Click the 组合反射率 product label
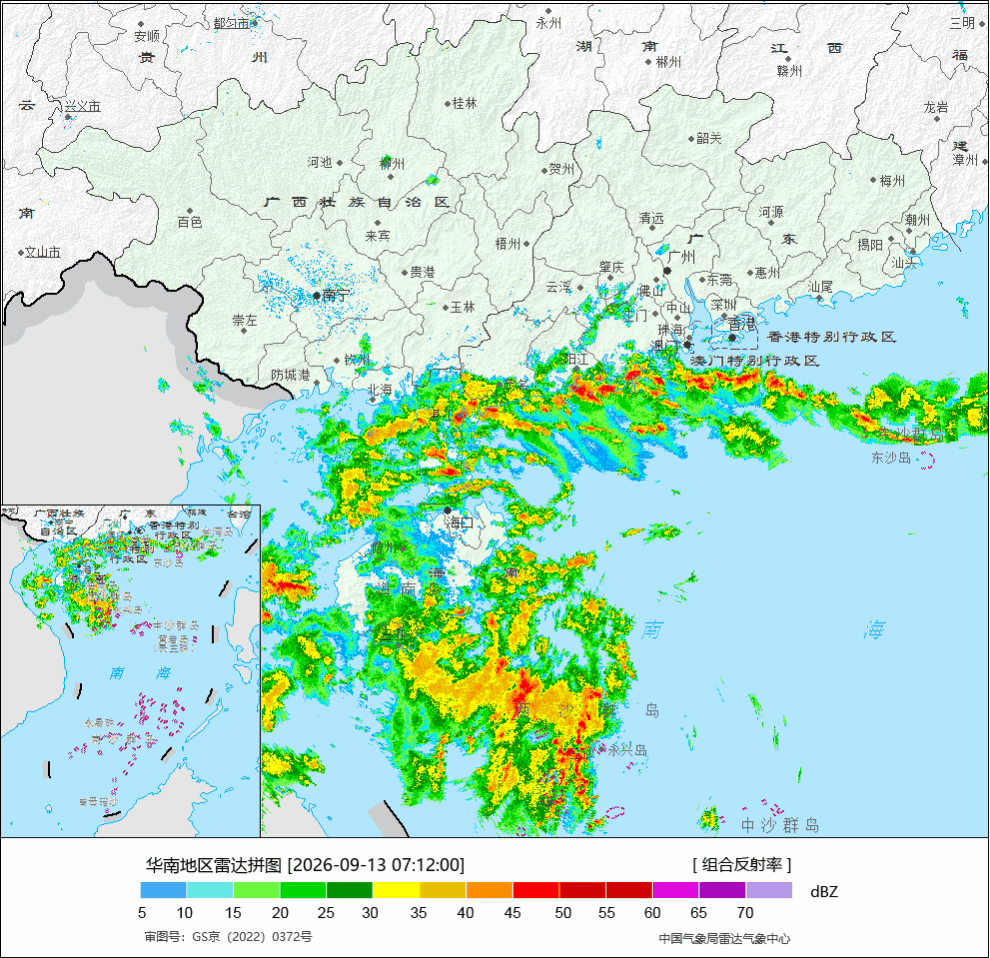The height and width of the screenshot is (958, 990). tap(741, 864)
